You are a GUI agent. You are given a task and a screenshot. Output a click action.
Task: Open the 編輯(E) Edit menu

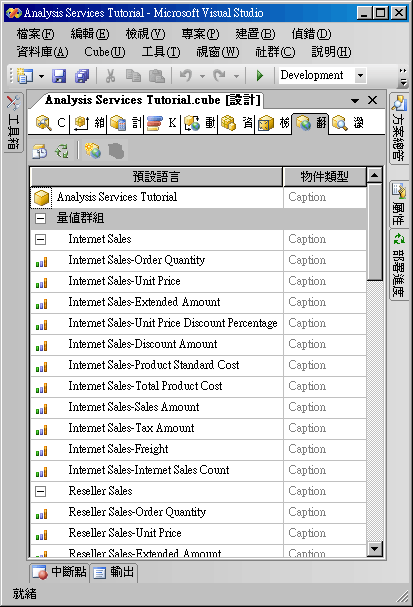coord(90,34)
